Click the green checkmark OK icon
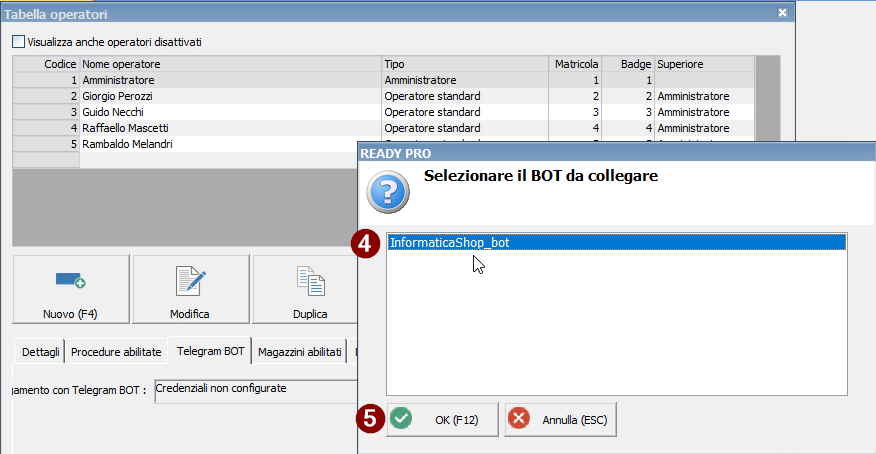The image size is (876, 454). 401,419
